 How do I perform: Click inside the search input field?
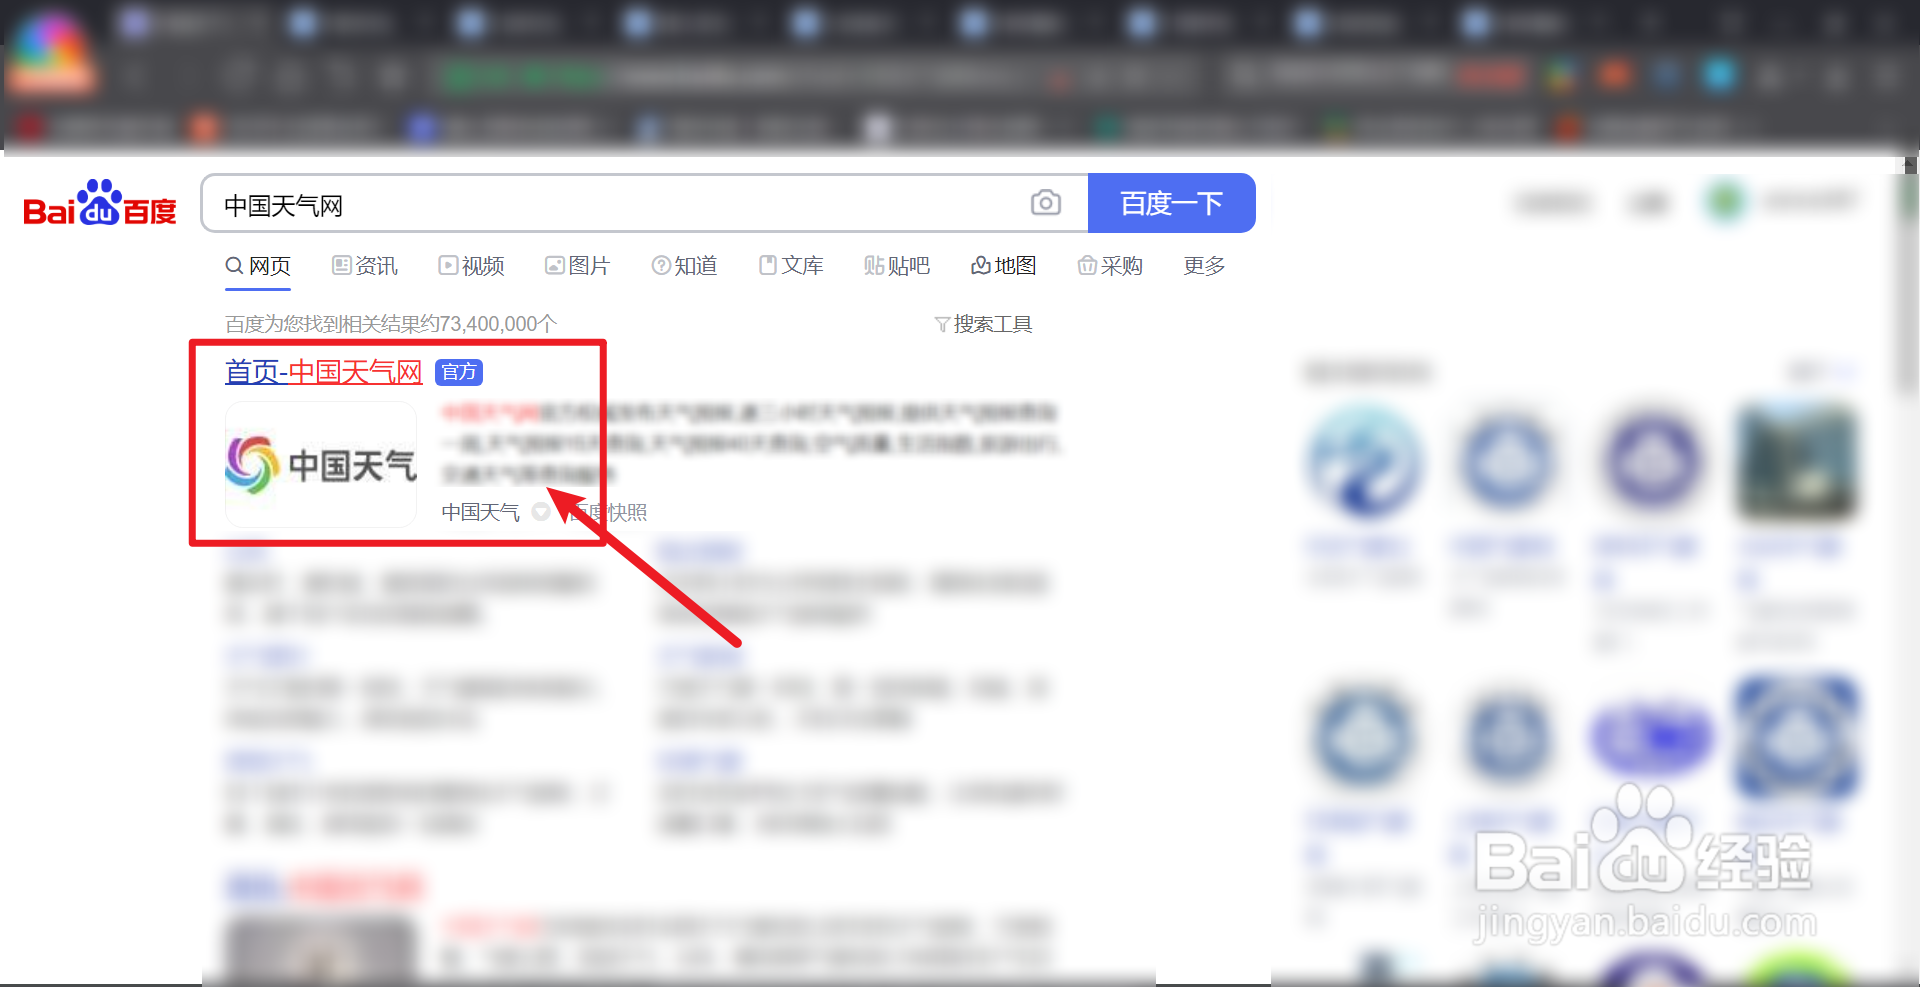pos(600,203)
